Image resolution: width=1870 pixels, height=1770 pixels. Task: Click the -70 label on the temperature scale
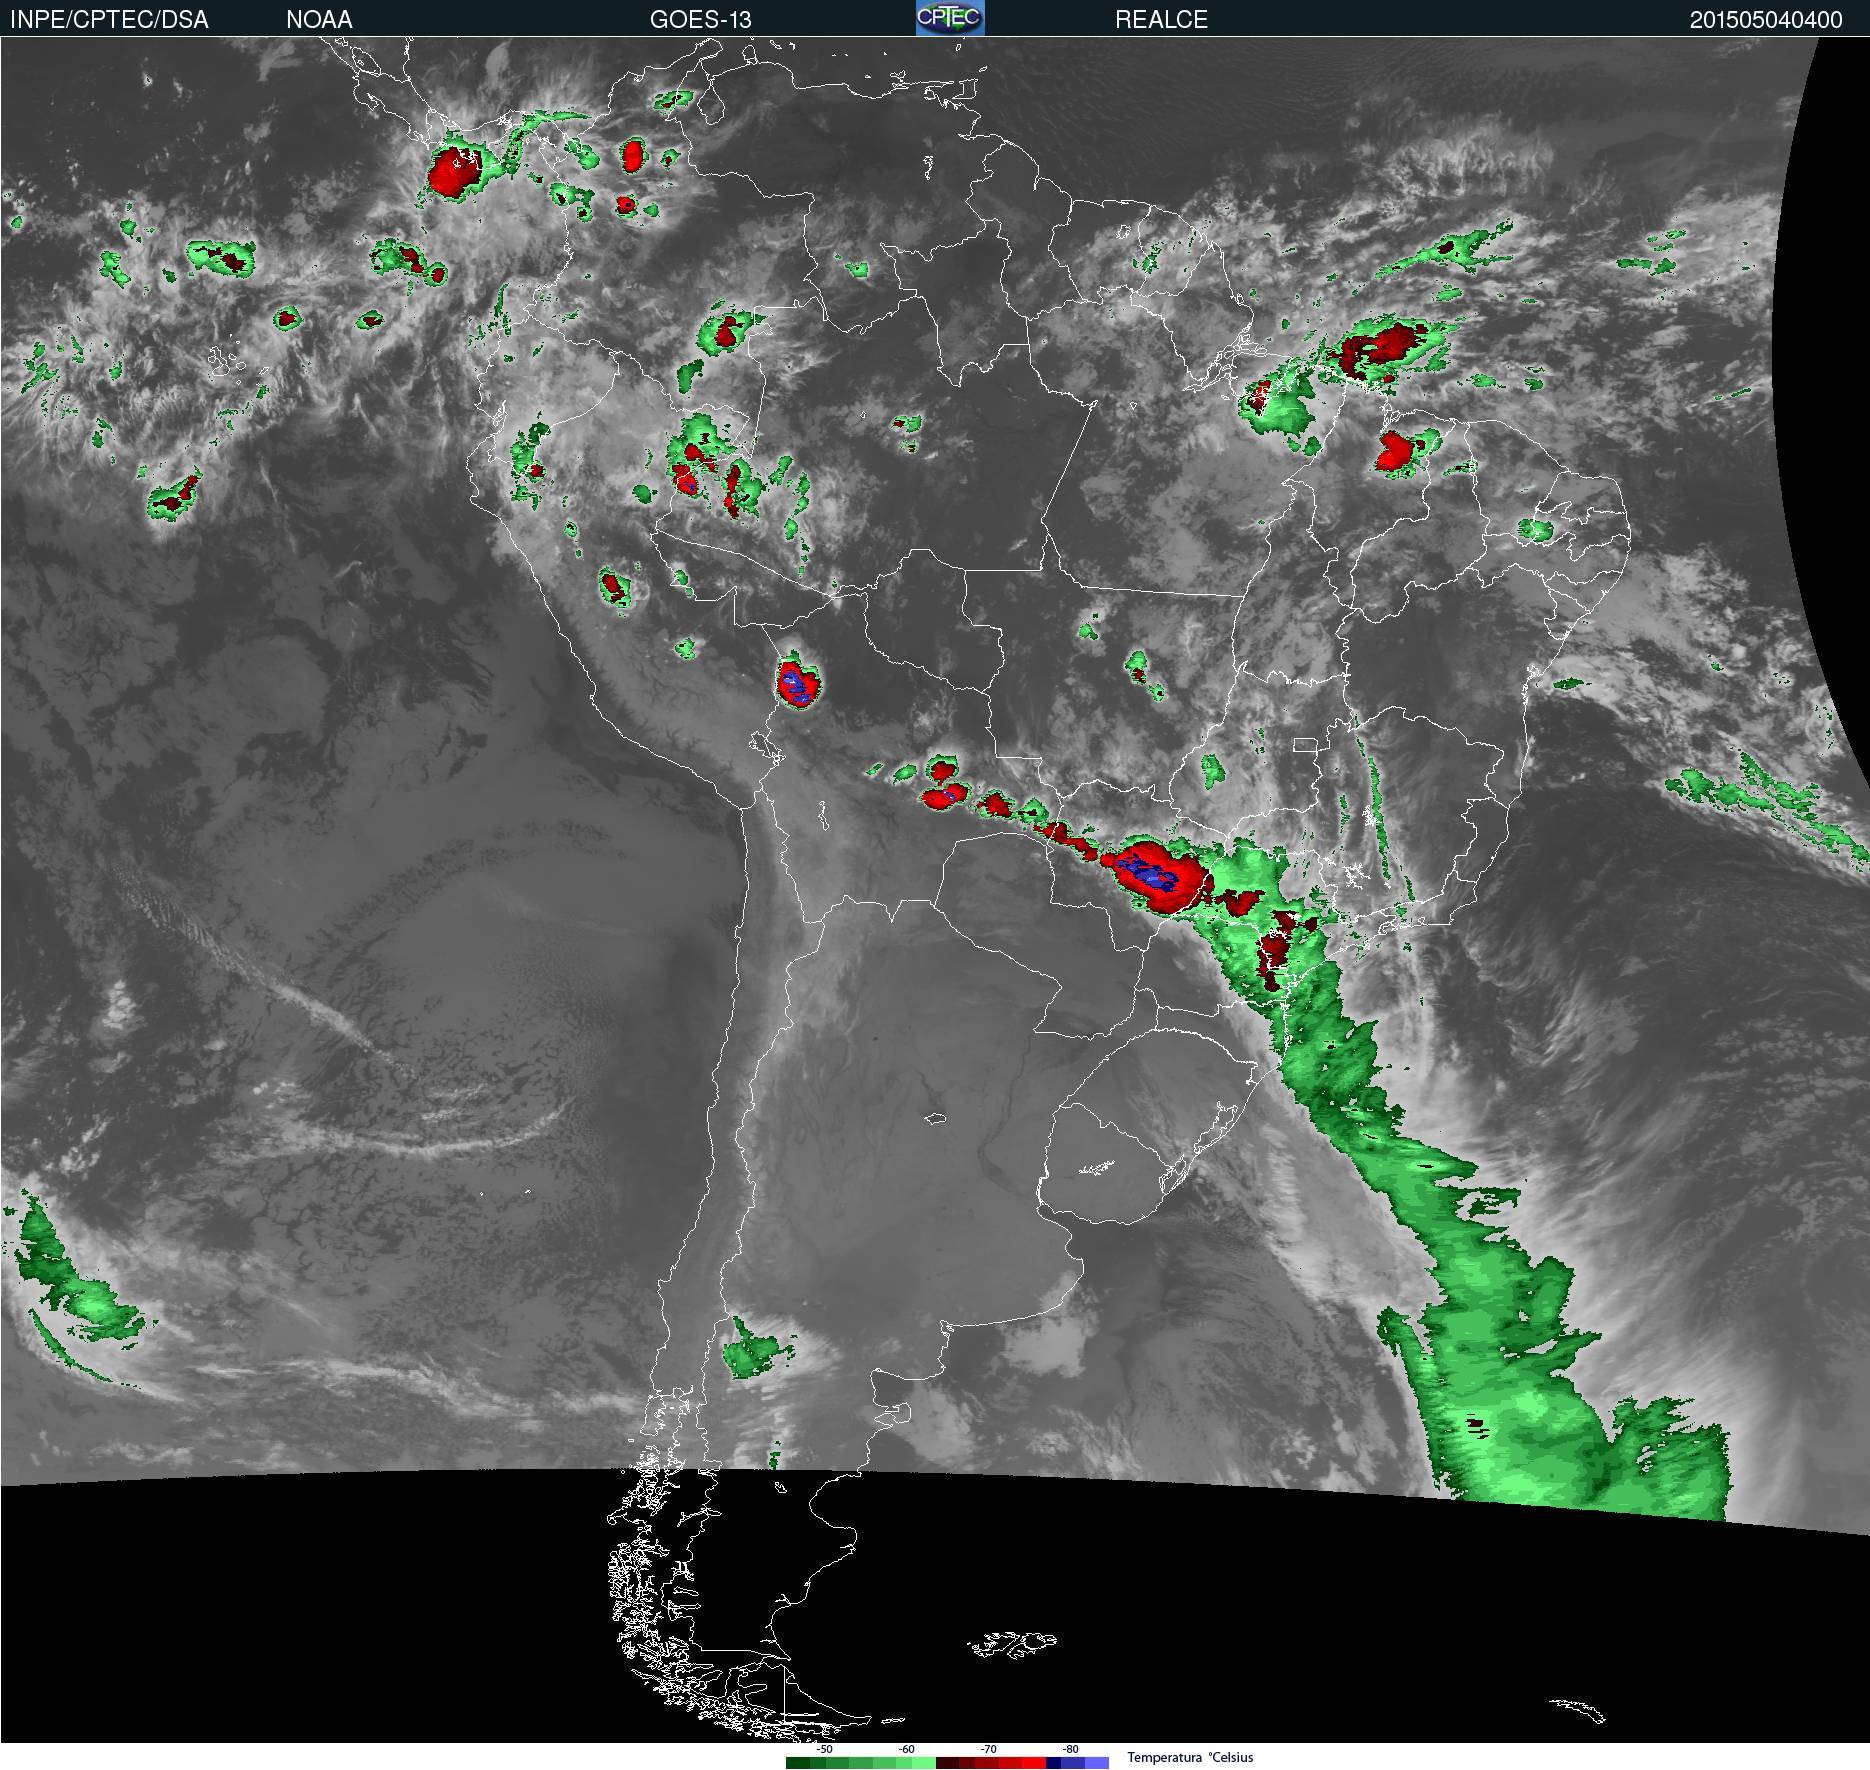click(x=989, y=1749)
